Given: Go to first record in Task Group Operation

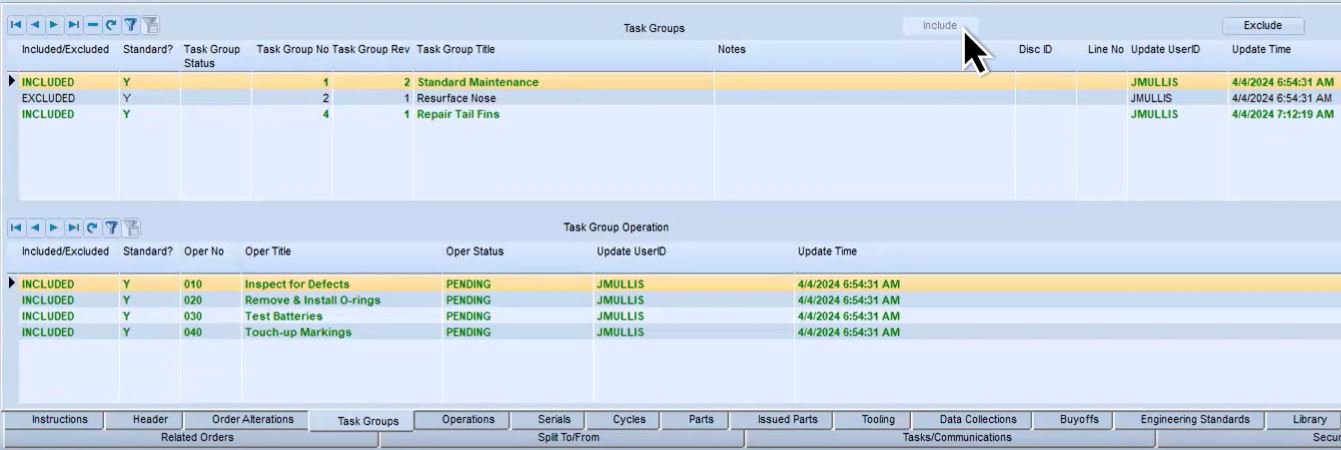Looking at the screenshot, I should tap(18, 228).
